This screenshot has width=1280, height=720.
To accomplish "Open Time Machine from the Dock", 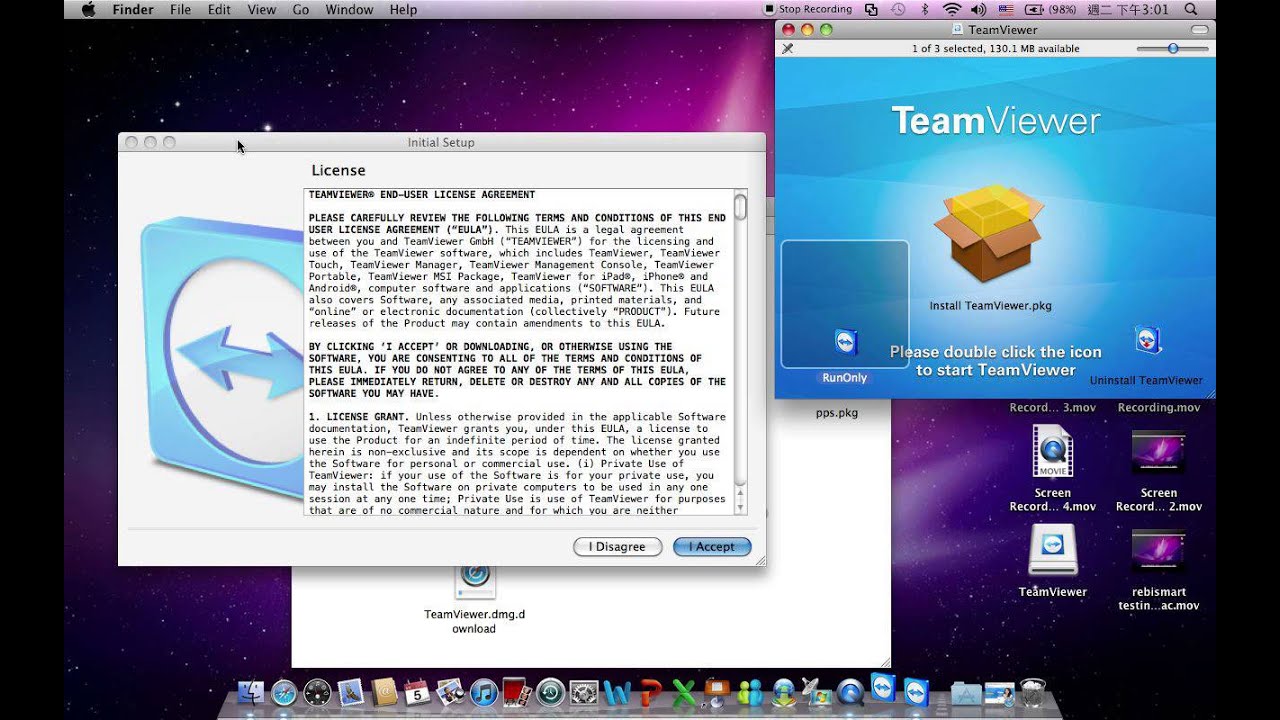I will (550, 692).
